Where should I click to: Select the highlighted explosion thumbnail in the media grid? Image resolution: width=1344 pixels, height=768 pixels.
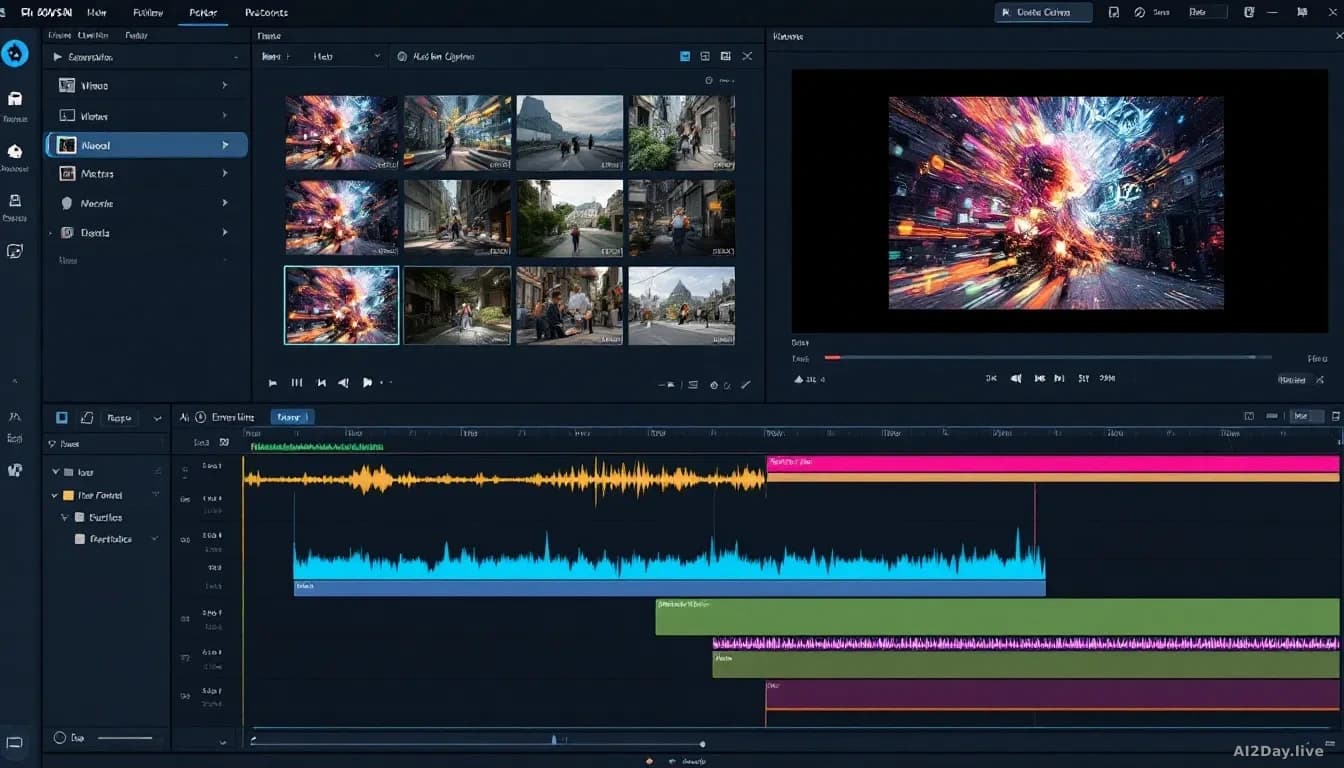342,305
